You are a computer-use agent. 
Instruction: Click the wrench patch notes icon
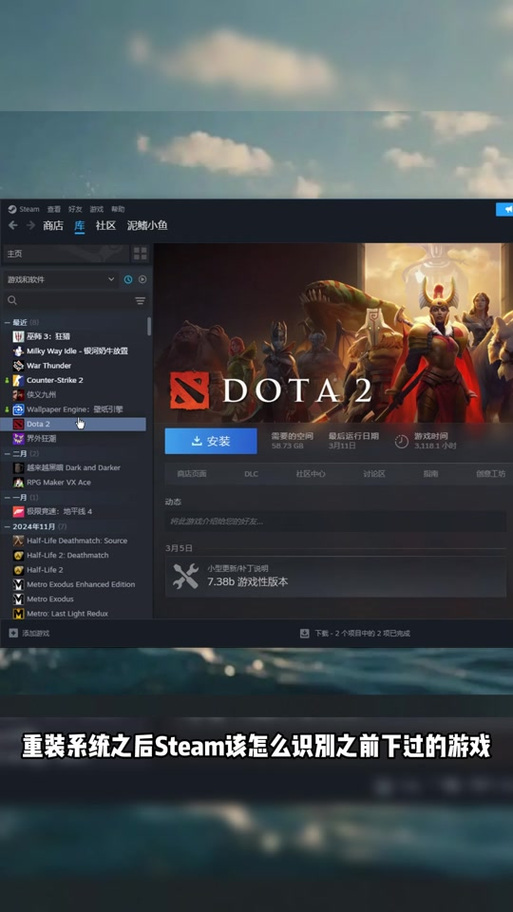pos(186,576)
